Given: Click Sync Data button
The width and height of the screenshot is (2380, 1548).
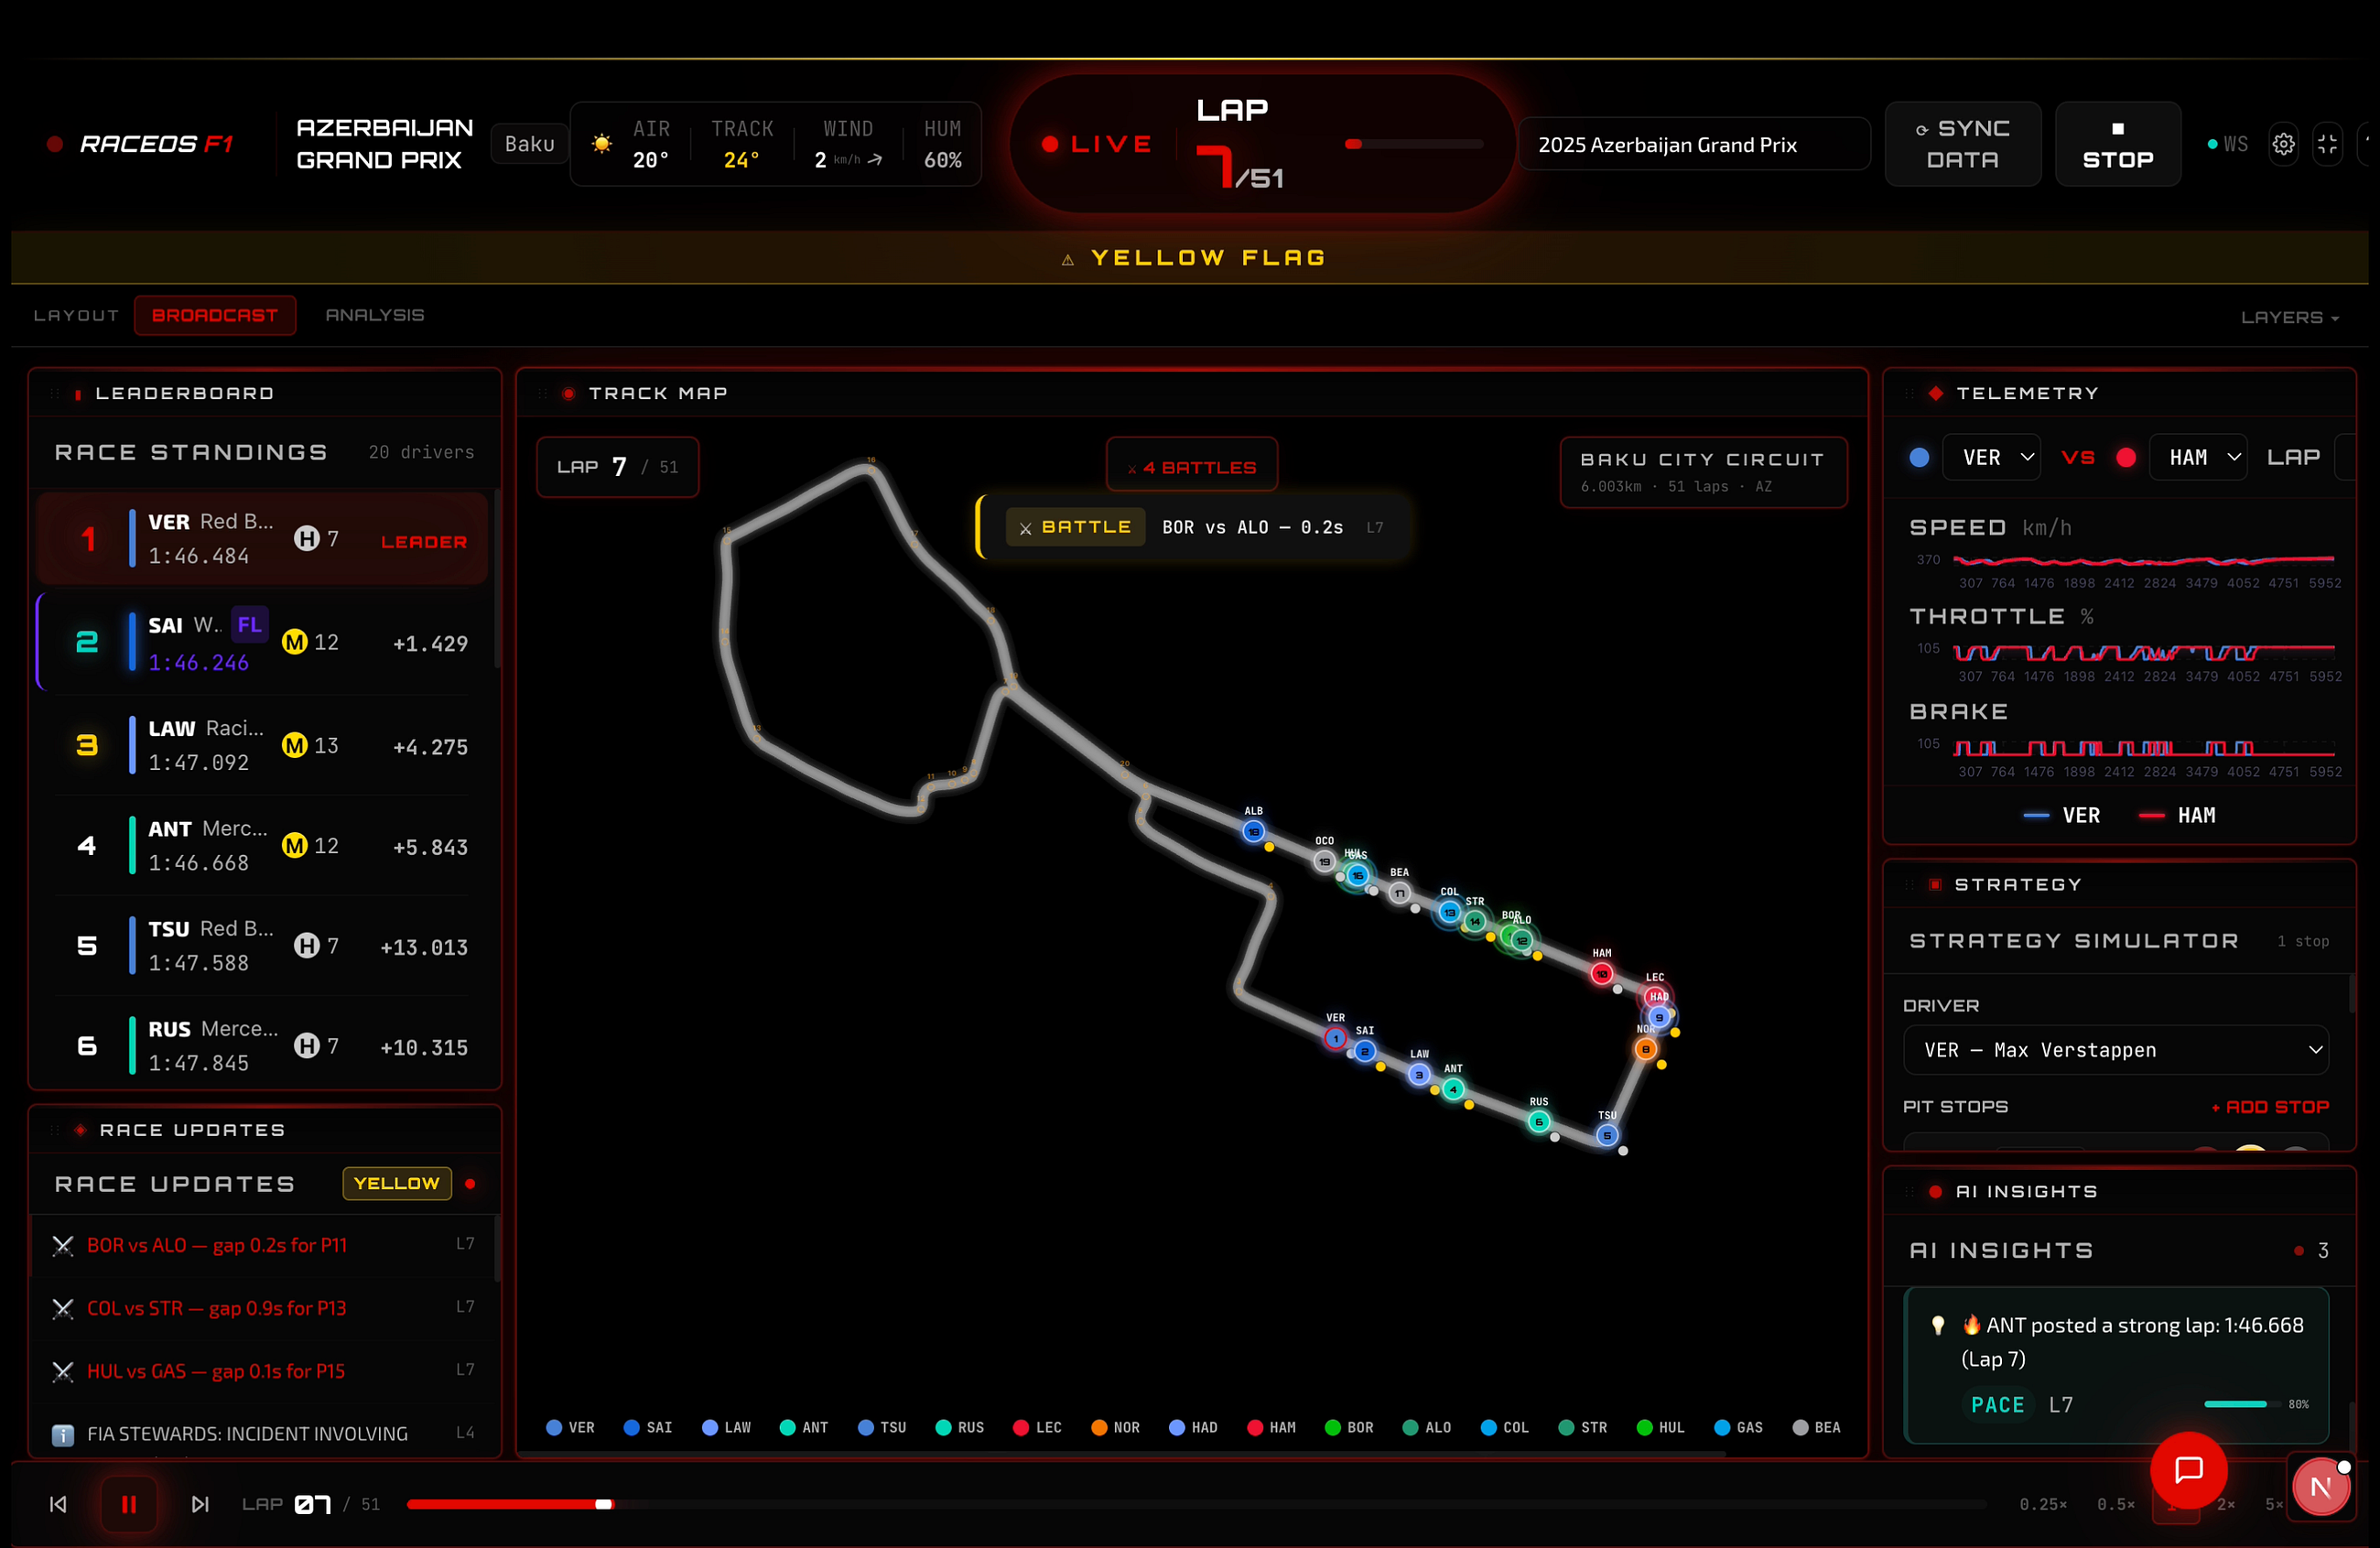Looking at the screenshot, I should (1962, 144).
